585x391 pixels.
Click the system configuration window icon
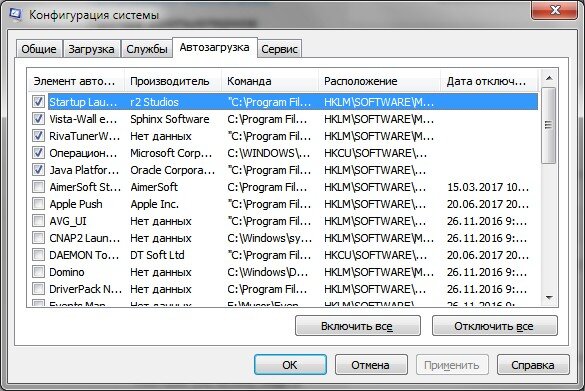click(16, 14)
